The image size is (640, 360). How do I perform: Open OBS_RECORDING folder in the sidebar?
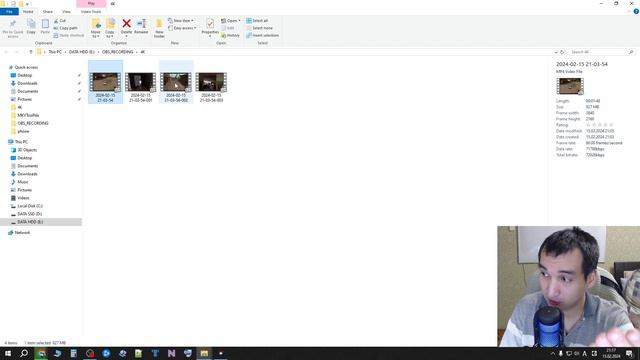click(33, 123)
